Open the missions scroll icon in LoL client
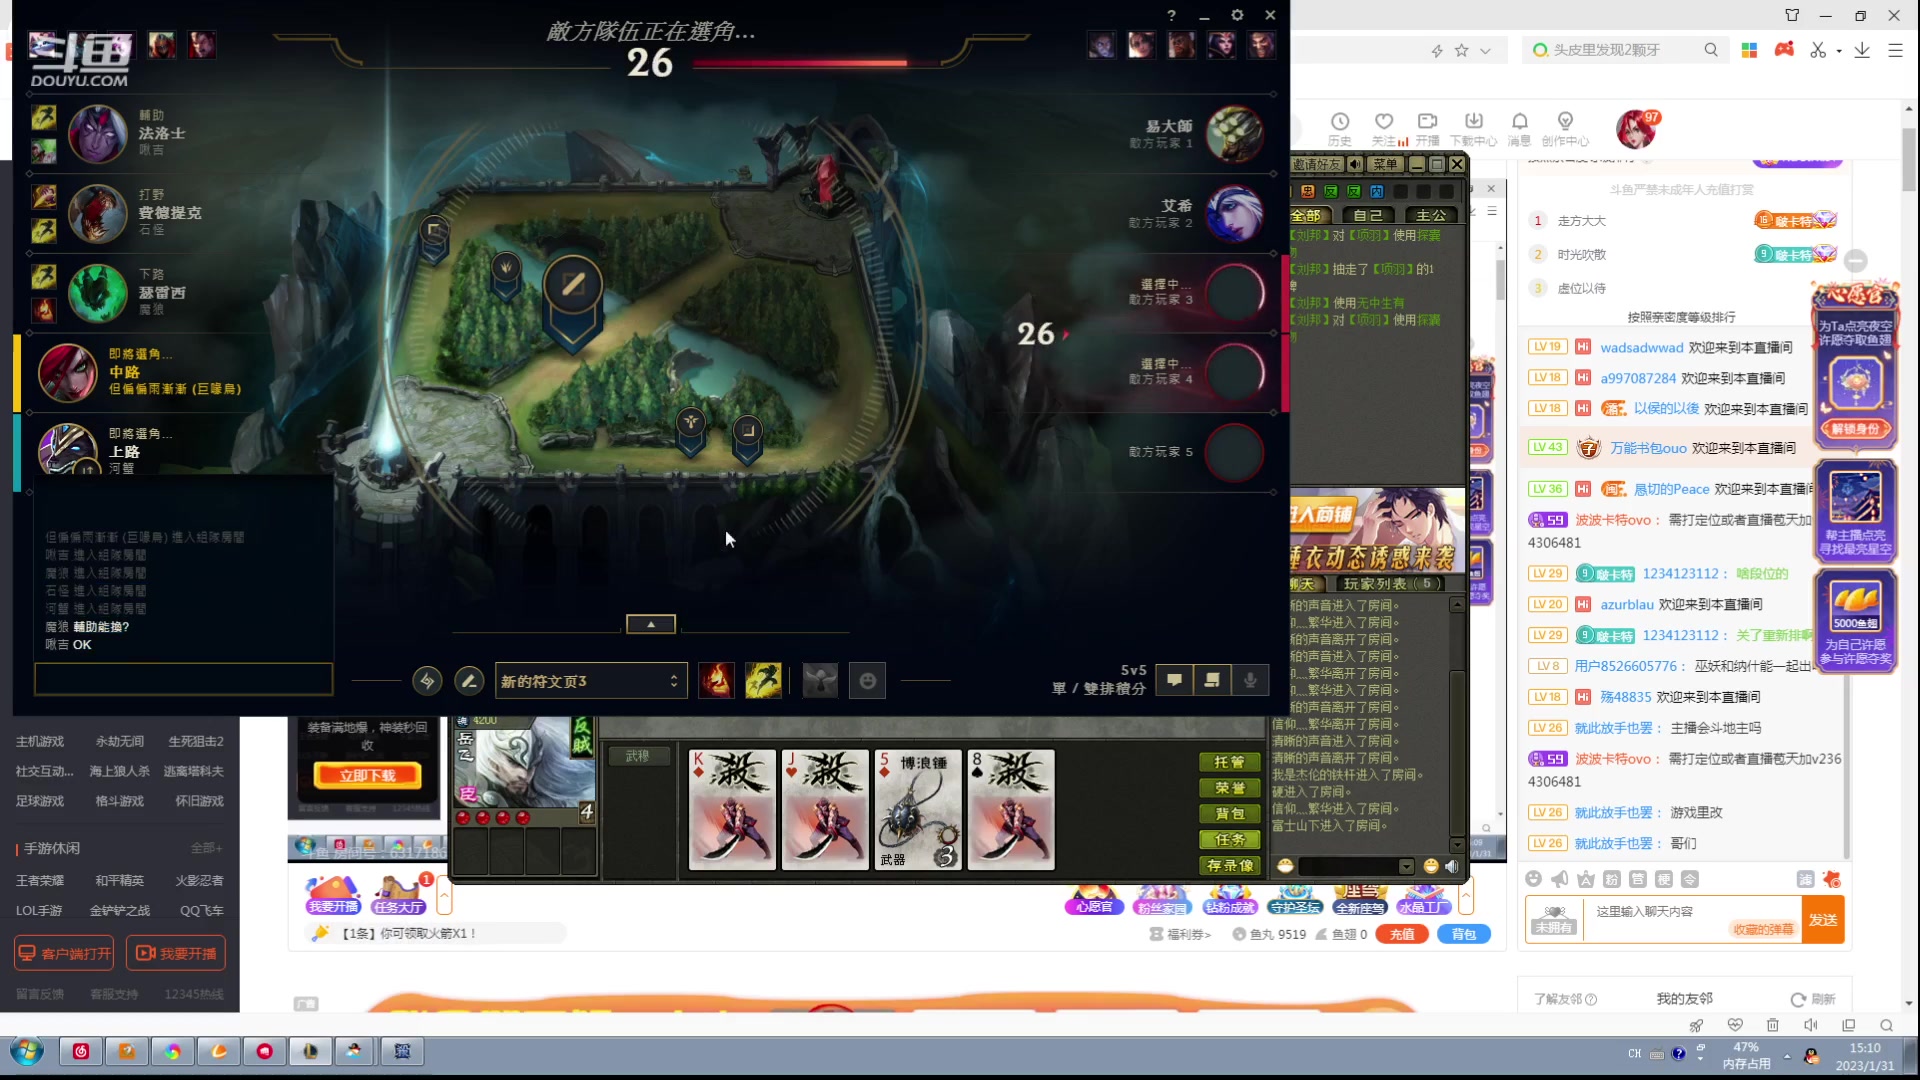The image size is (1920, 1080). point(1212,680)
